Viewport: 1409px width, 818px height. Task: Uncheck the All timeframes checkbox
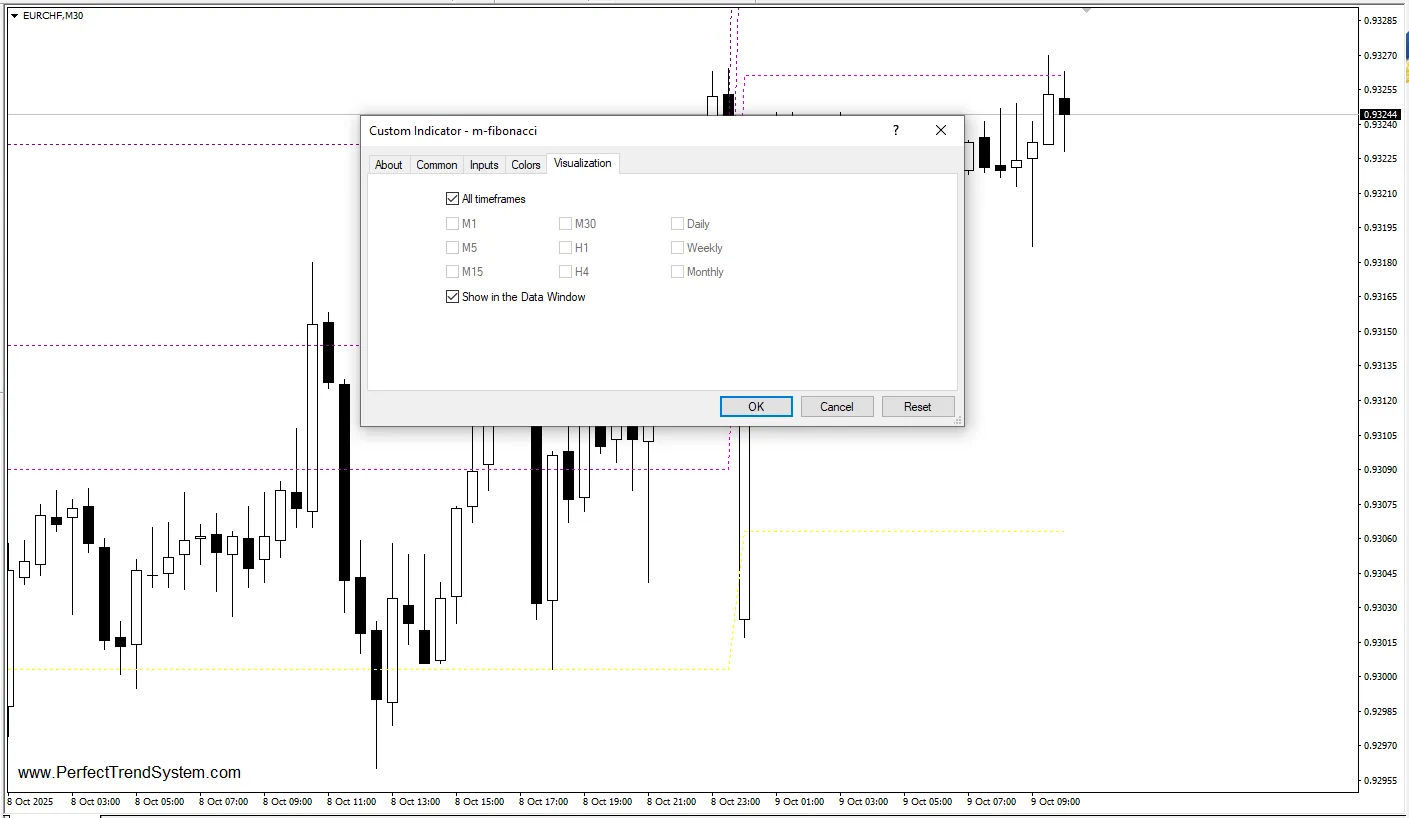click(453, 199)
